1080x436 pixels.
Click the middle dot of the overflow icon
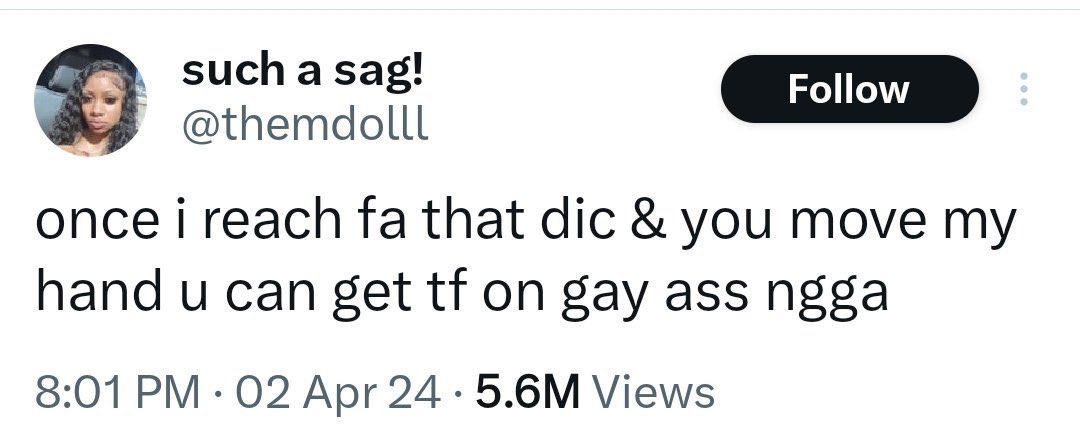(1024, 89)
